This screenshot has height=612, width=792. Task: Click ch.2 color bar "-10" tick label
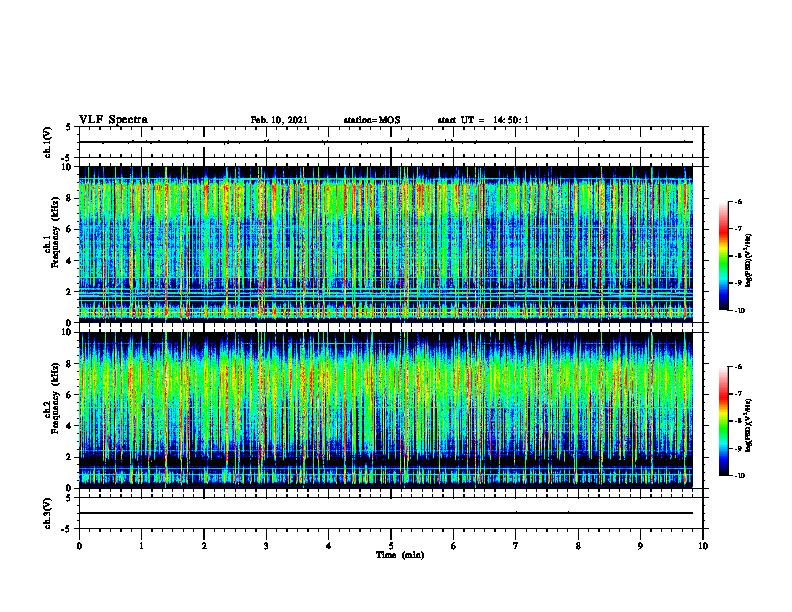[x=740, y=476]
